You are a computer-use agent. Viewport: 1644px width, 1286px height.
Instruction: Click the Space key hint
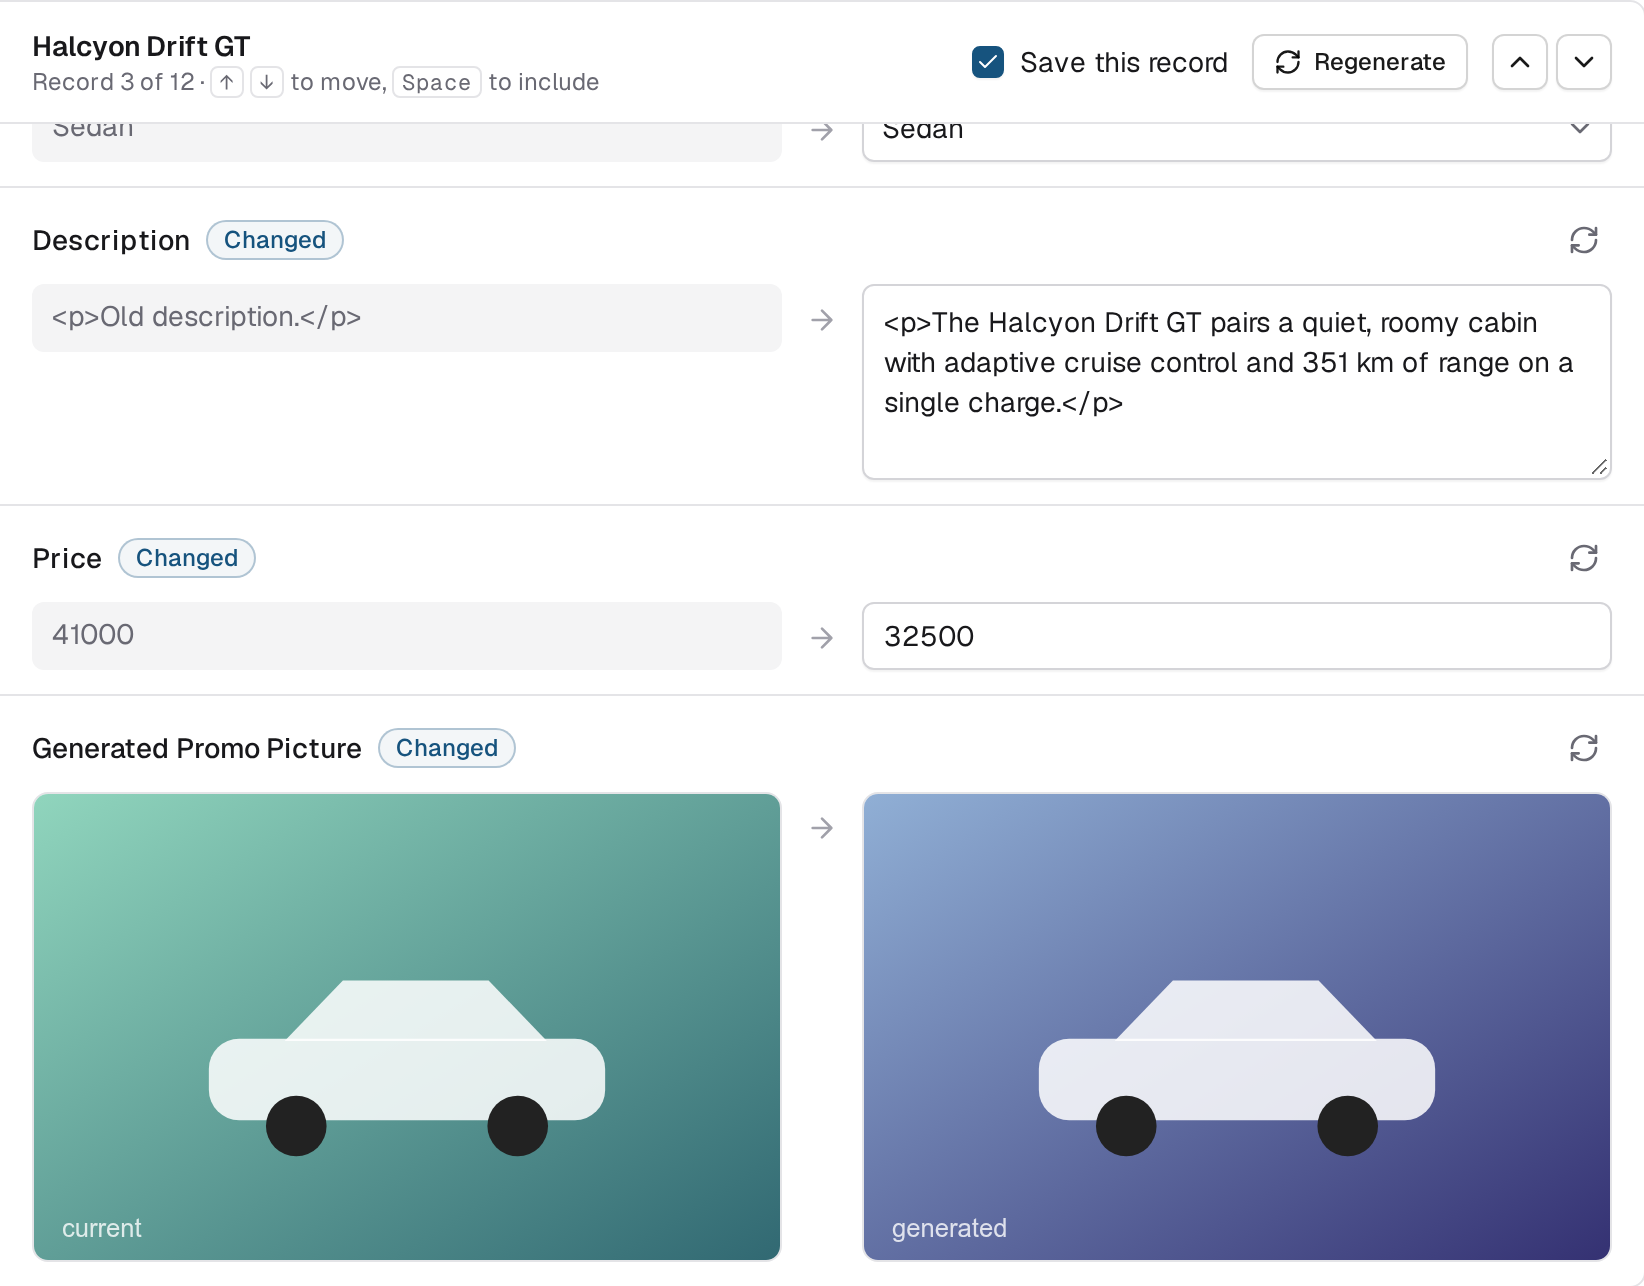tap(437, 82)
